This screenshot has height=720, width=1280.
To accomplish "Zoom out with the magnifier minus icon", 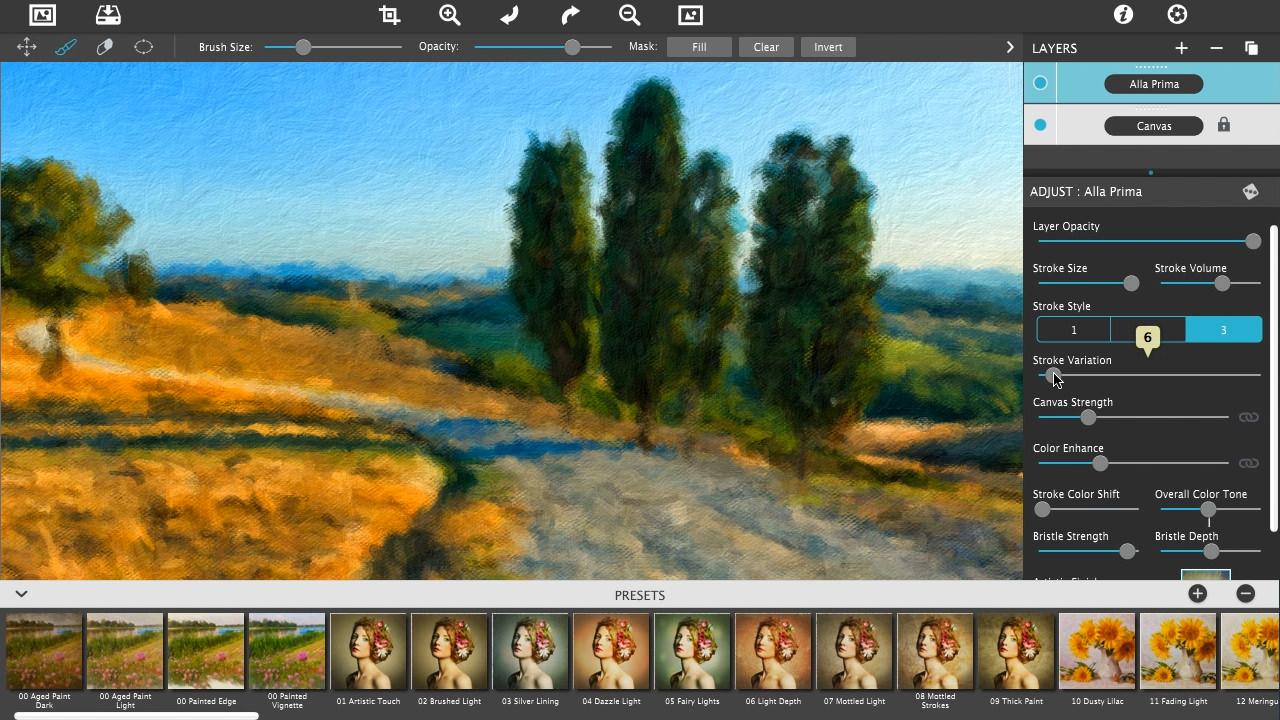I will pos(630,15).
